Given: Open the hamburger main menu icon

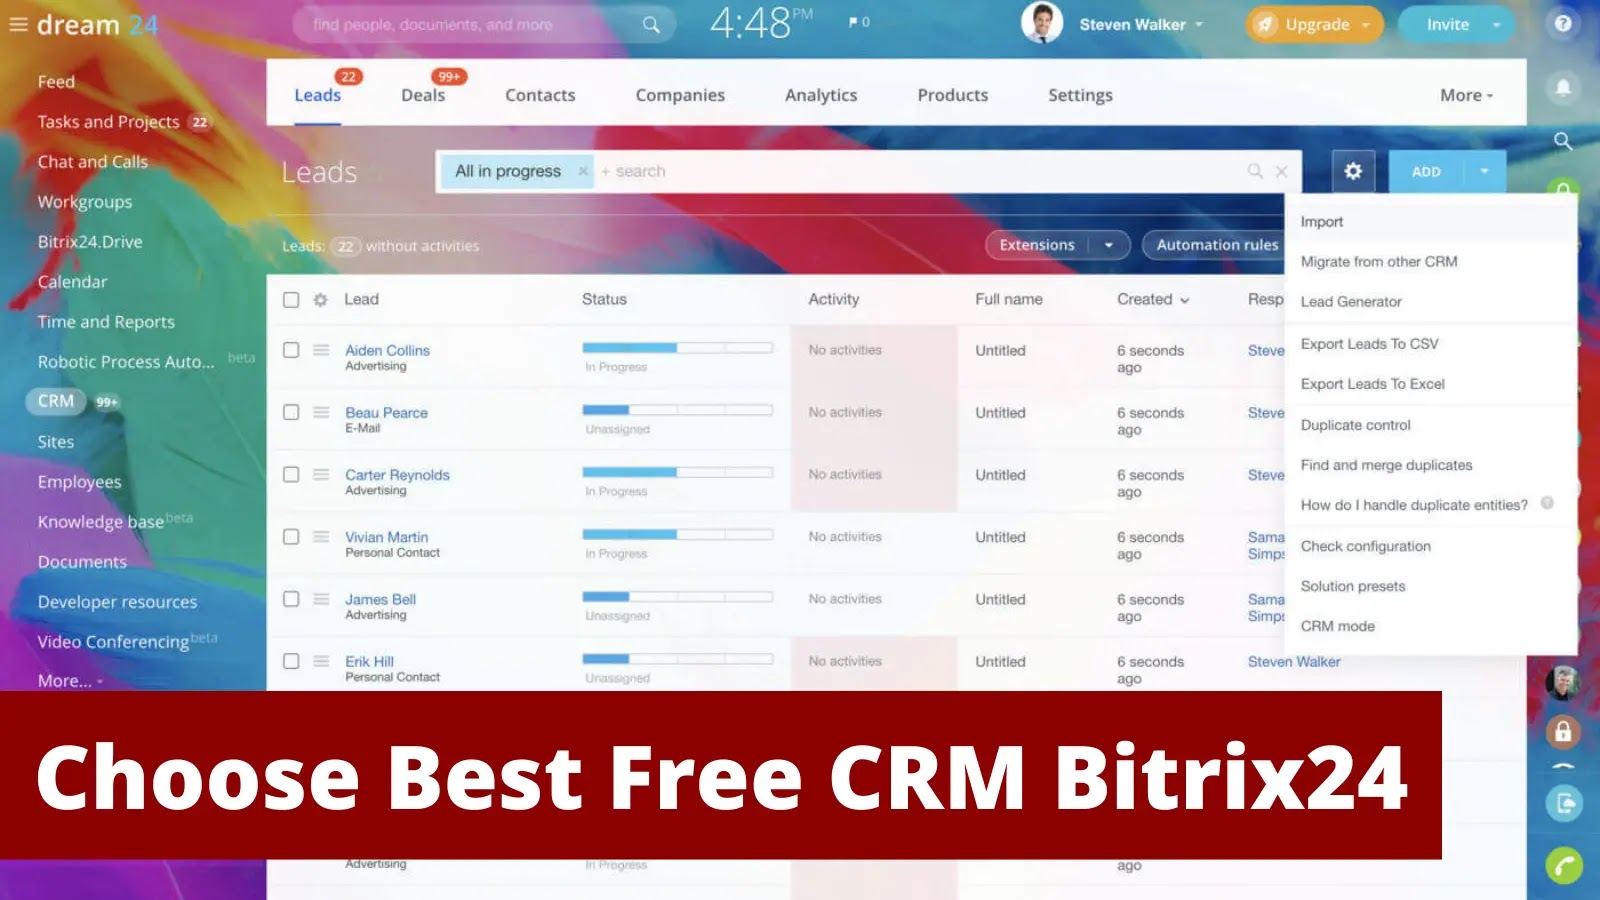Looking at the screenshot, I should [x=18, y=24].
